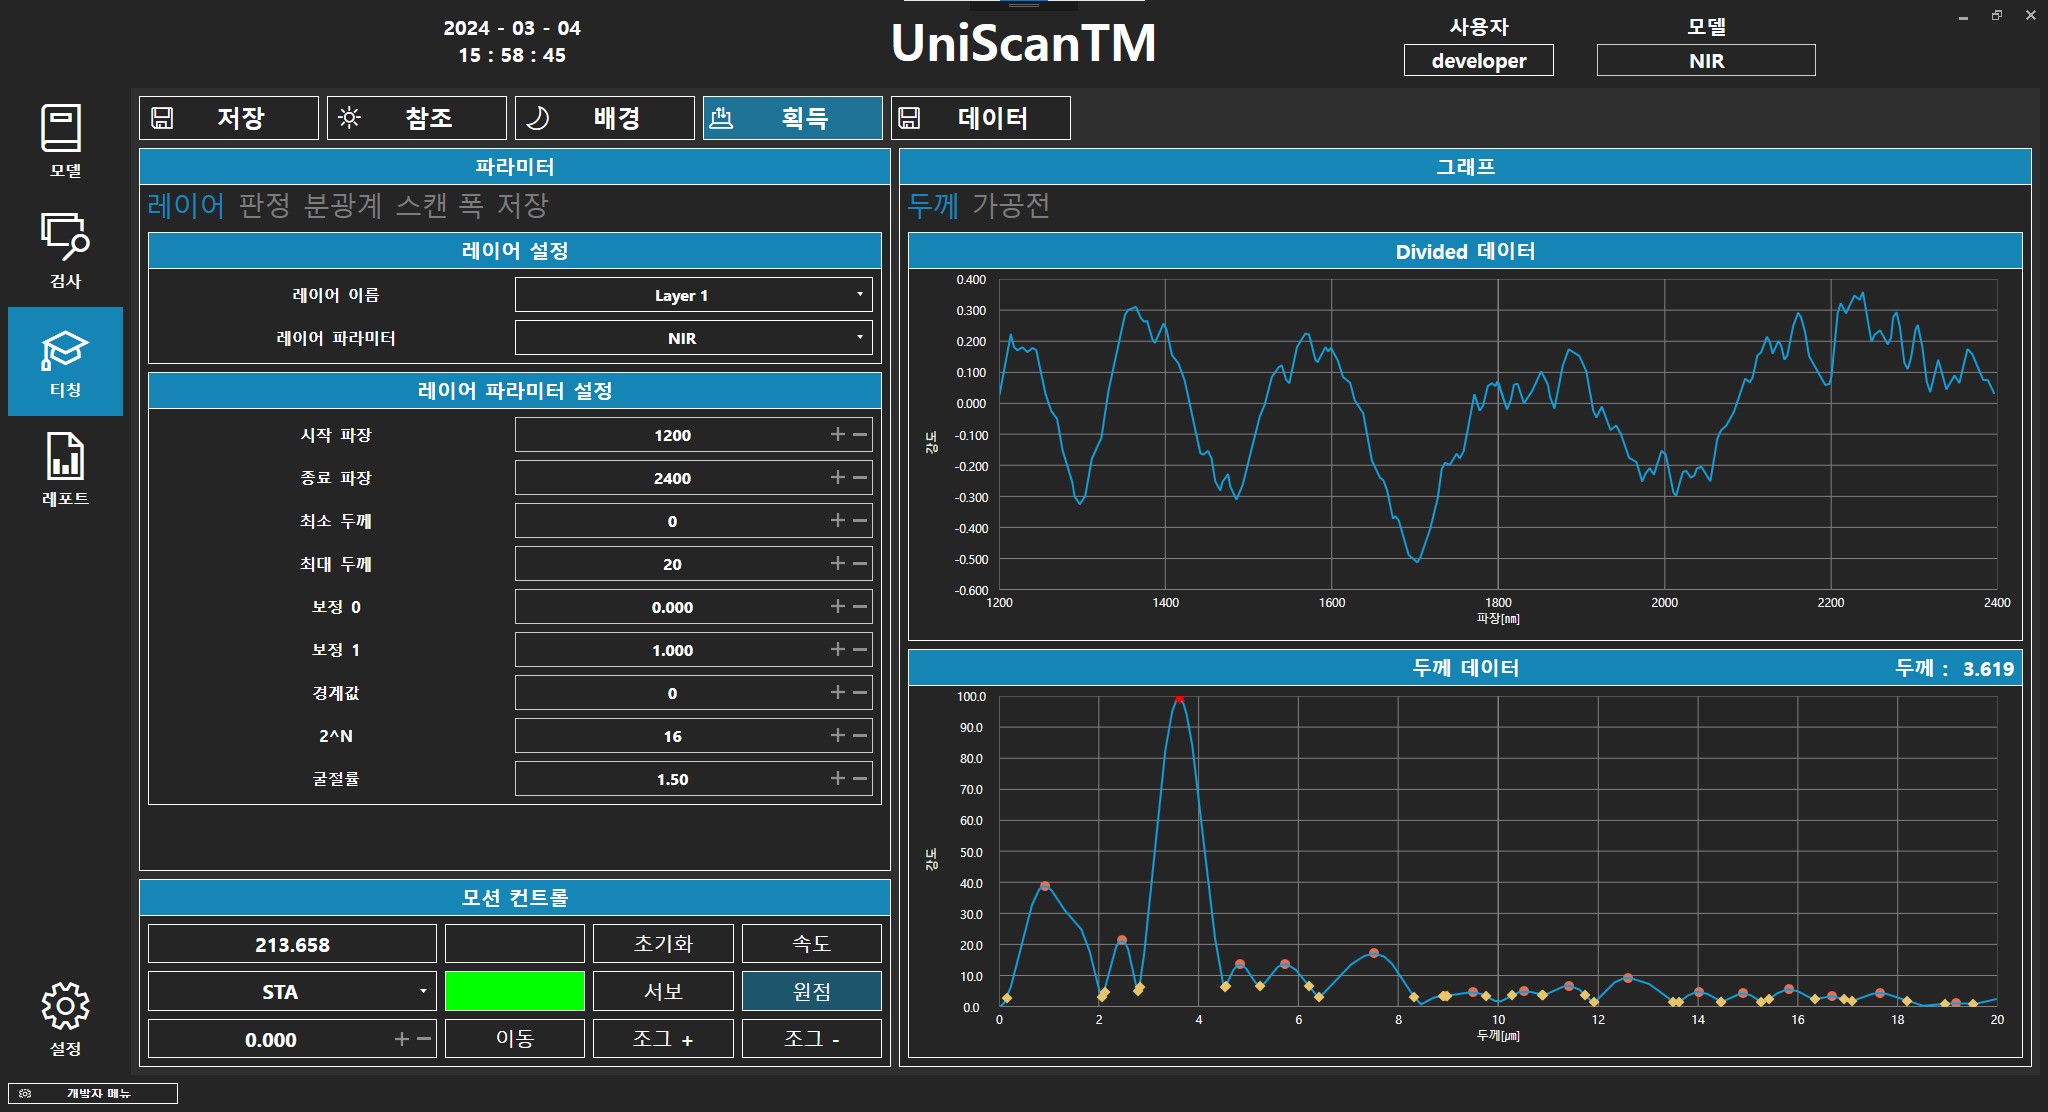
Task: Increase 보정 0 with plus icon
Action: tap(838, 606)
